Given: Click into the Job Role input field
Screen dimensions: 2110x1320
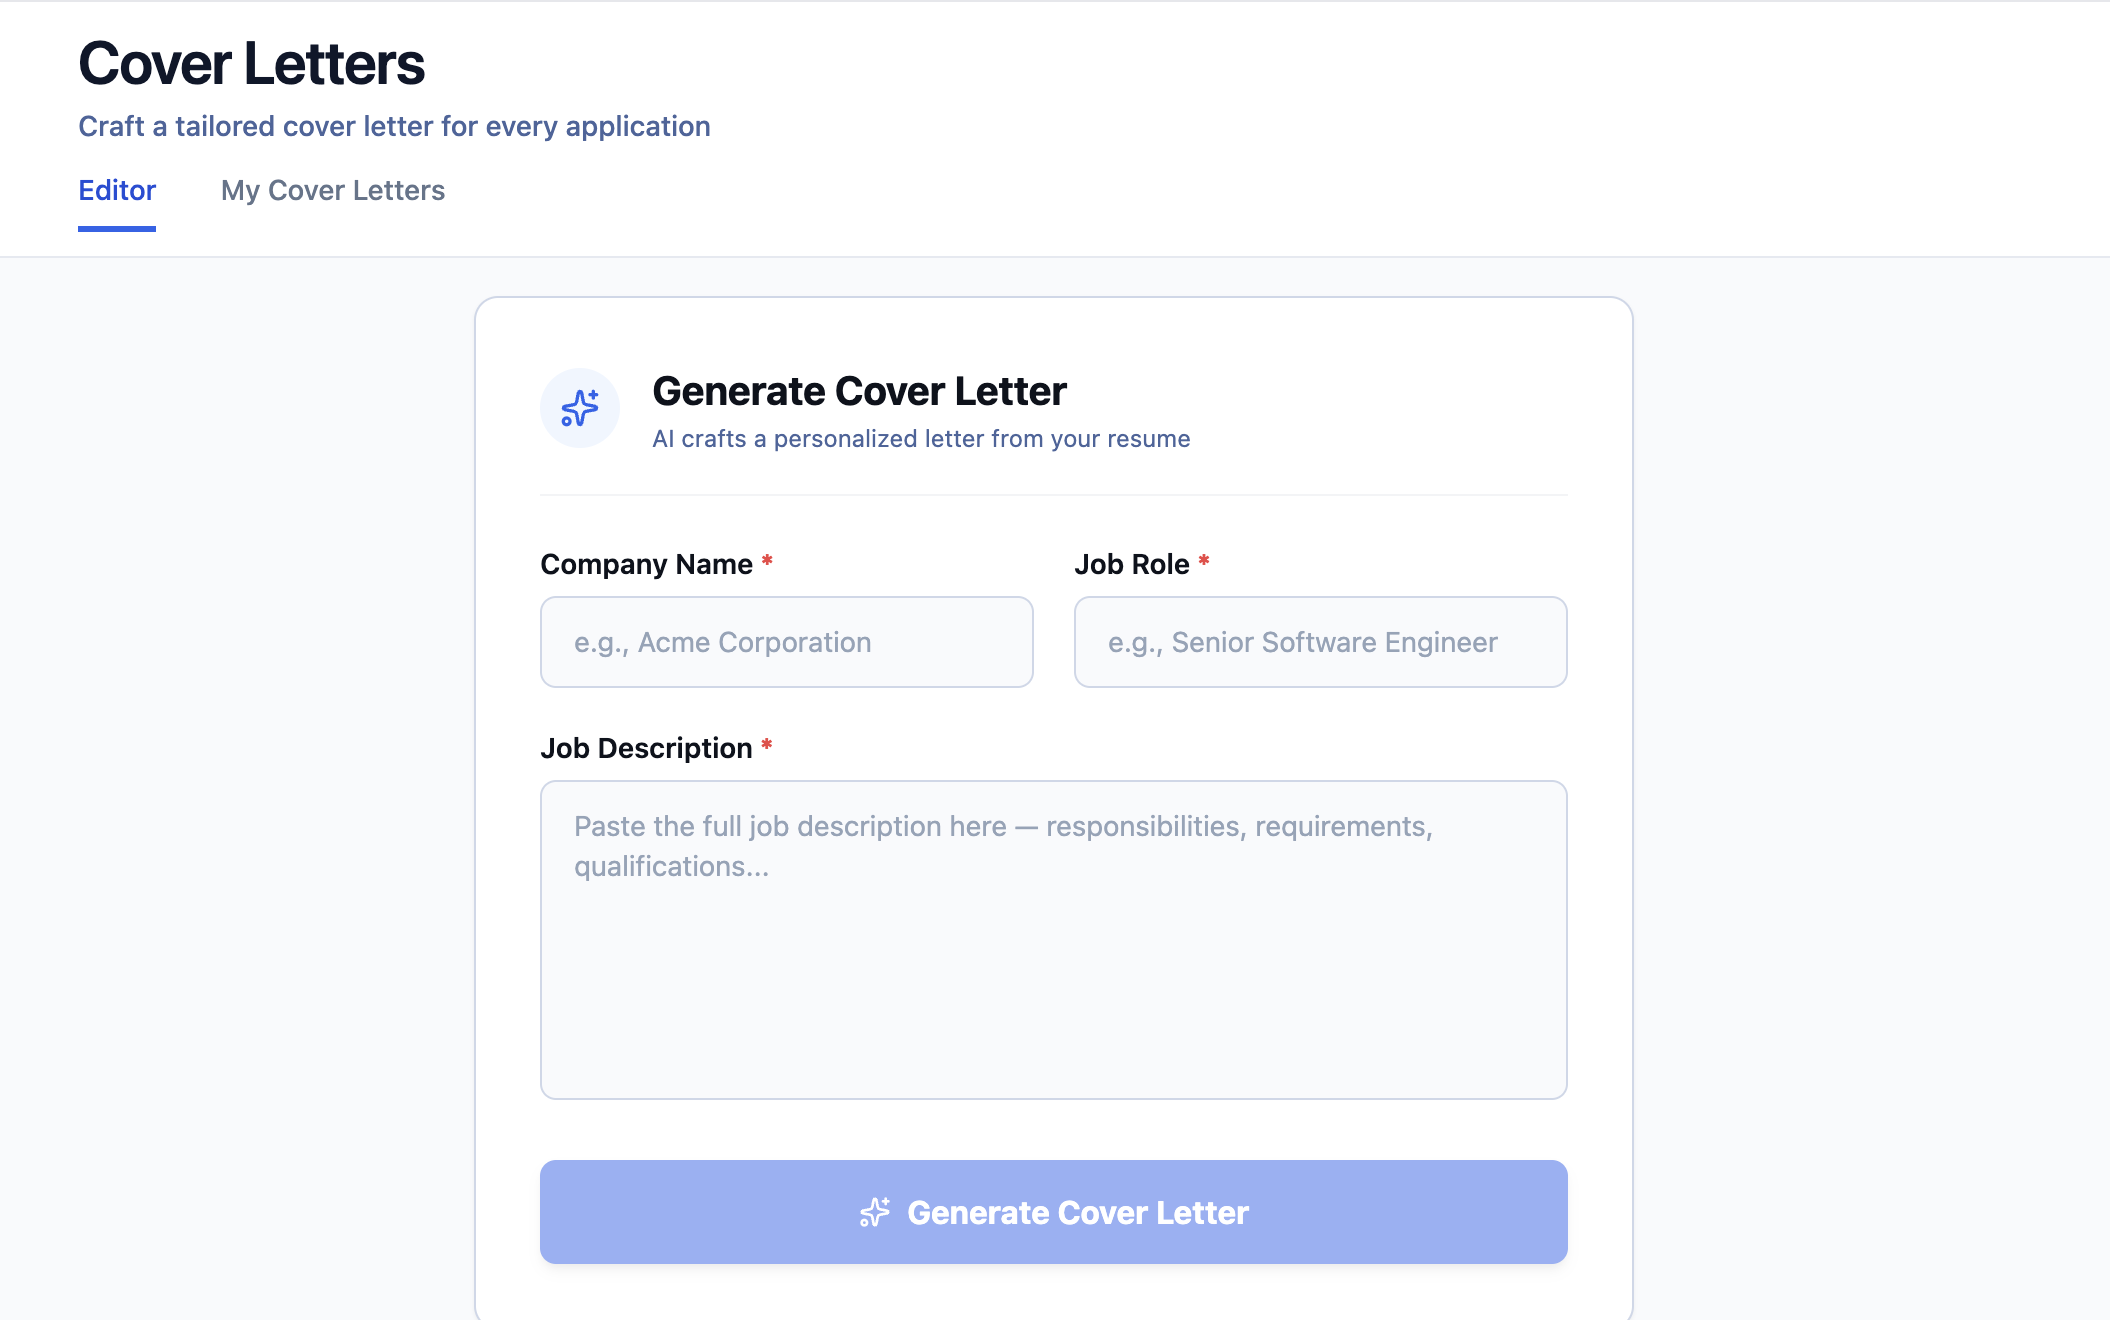Looking at the screenshot, I should [x=1320, y=642].
